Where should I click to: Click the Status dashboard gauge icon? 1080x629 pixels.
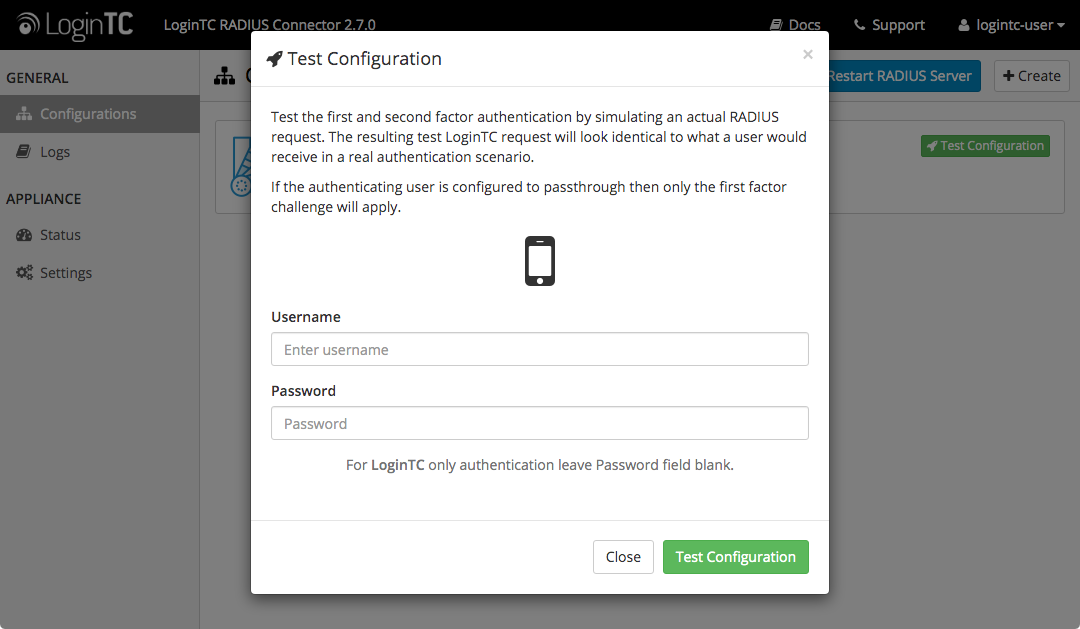24,235
